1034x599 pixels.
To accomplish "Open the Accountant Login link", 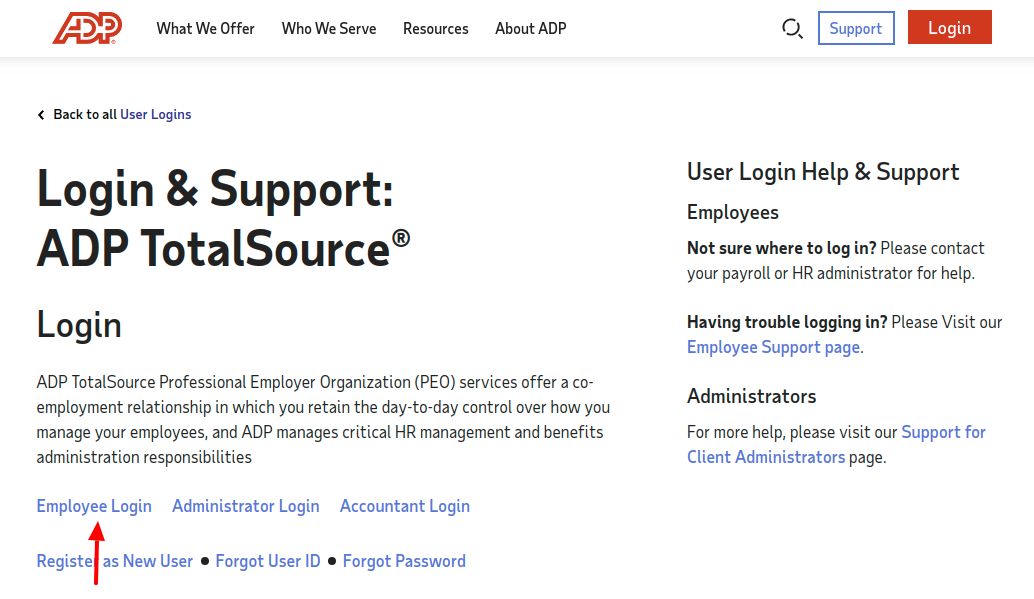I will click(405, 506).
